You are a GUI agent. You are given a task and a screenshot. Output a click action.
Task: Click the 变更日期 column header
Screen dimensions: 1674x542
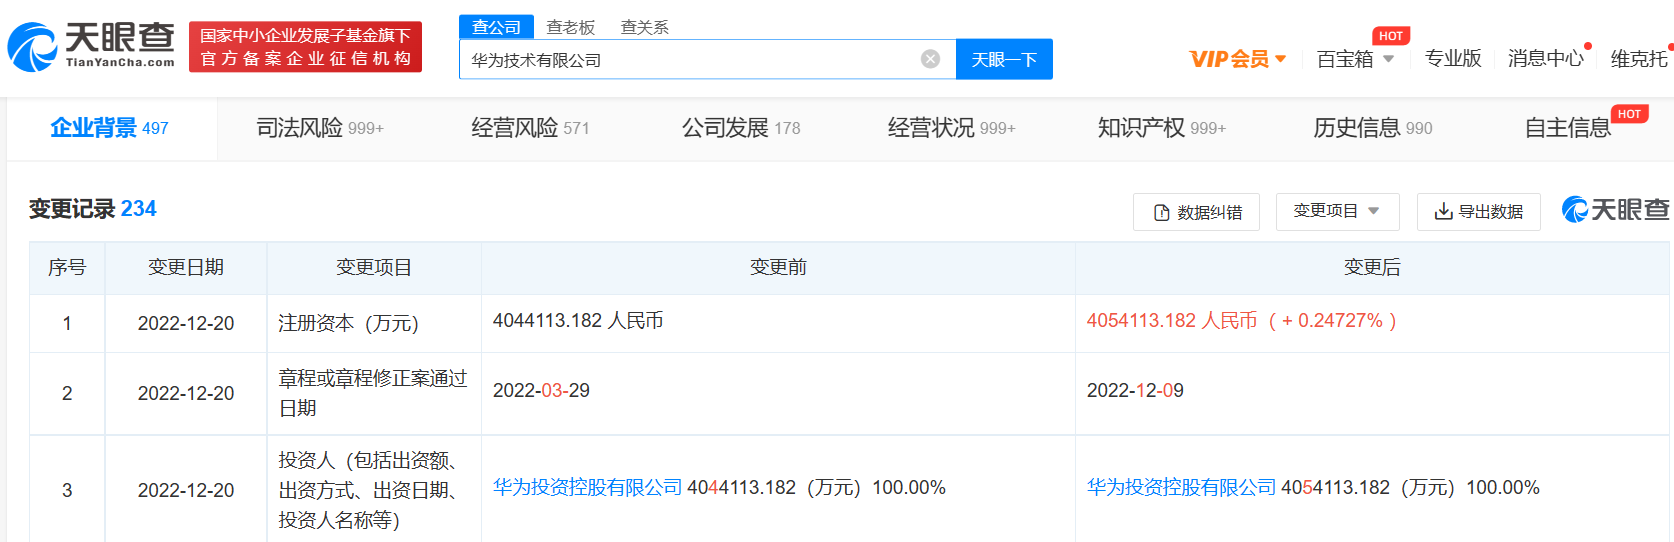(186, 267)
